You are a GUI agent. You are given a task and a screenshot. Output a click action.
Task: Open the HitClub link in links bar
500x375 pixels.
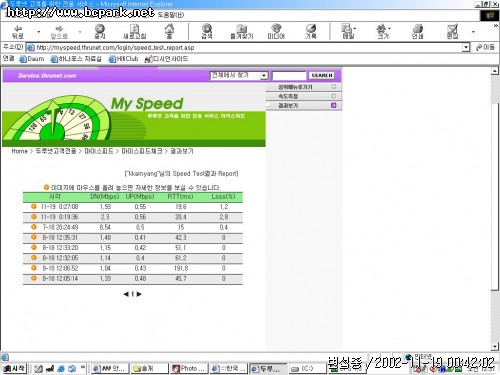[123, 59]
